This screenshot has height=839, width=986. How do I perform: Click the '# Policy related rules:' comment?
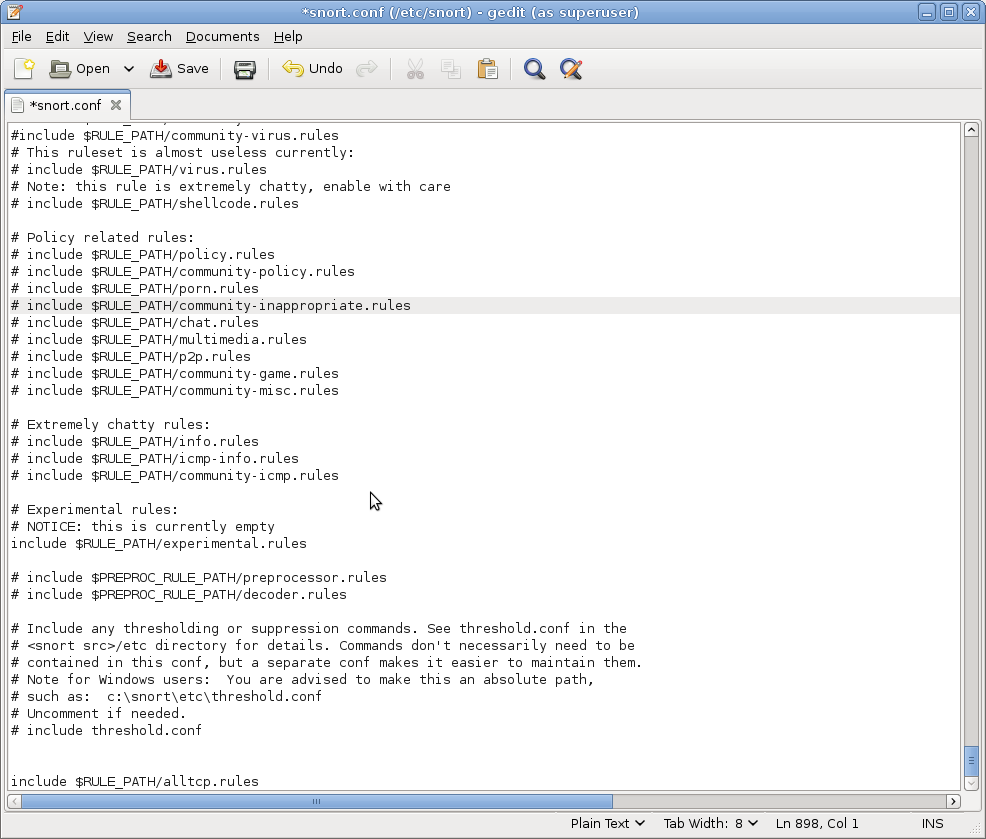pos(102,238)
